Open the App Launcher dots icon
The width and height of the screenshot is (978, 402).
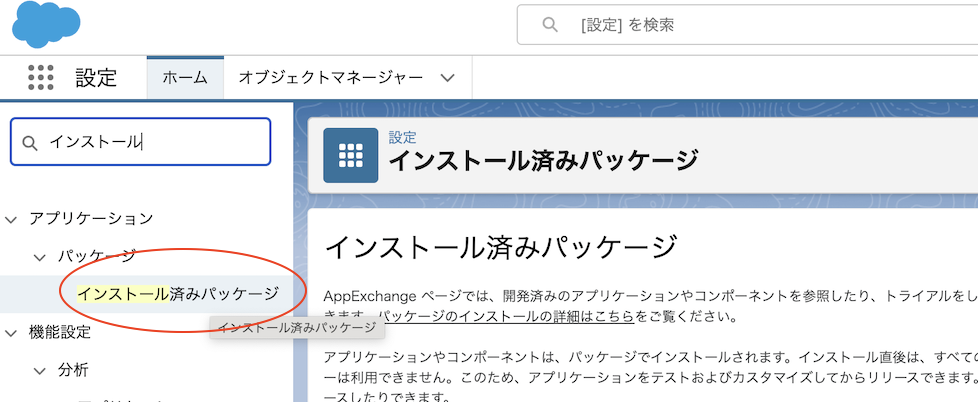41,77
